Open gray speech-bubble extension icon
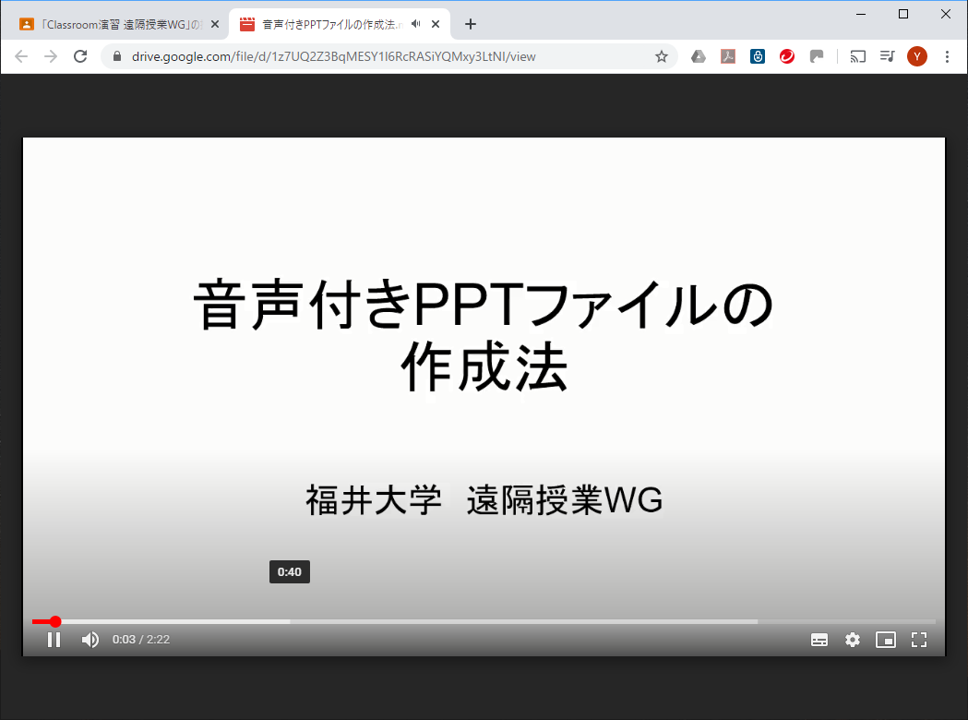Viewport: 968px width, 720px height. 817,57
